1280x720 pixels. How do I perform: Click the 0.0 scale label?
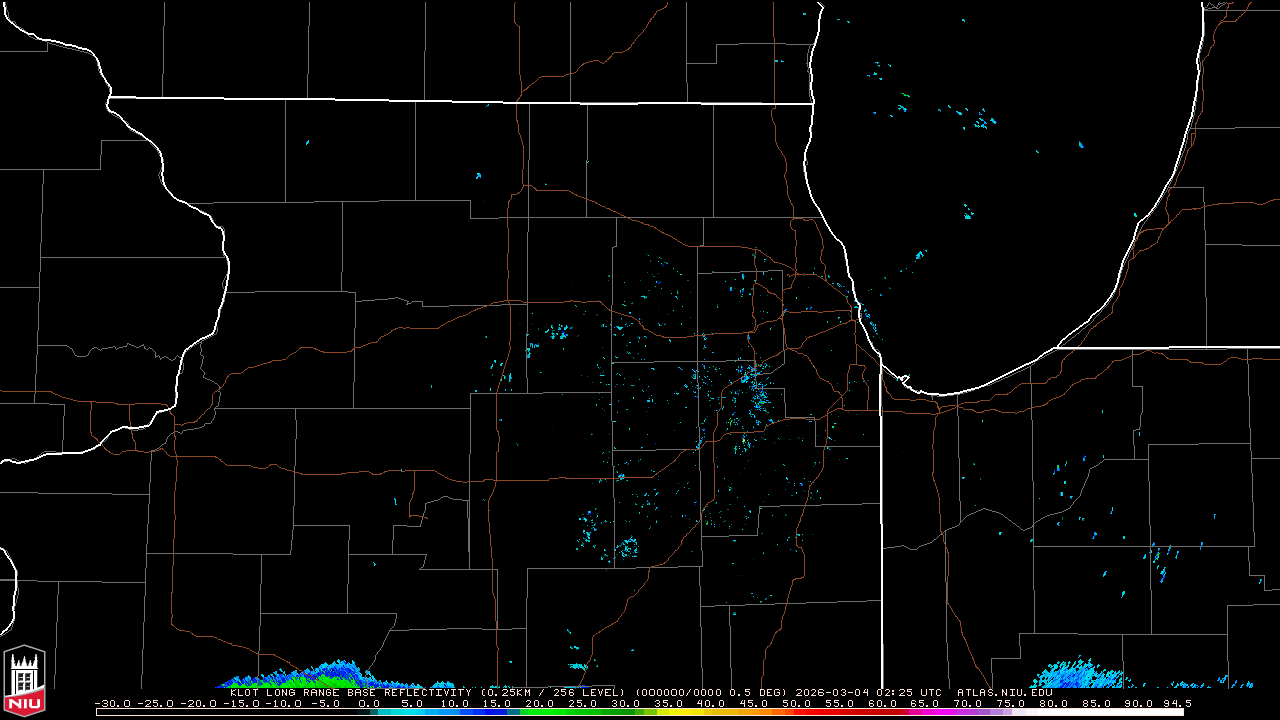[x=369, y=703]
